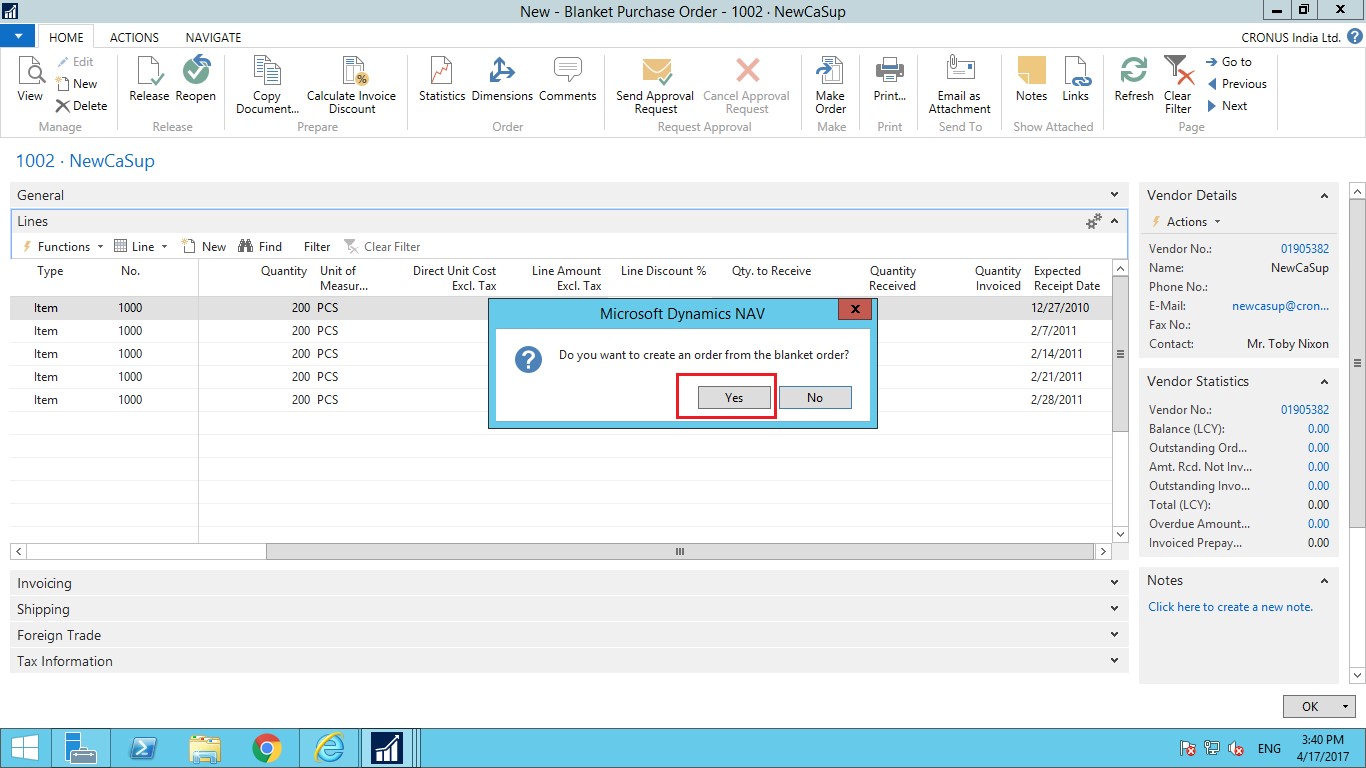This screenshot has height=768, width=1366.
Task: Go to Next record
Action: click(1227, 106)
